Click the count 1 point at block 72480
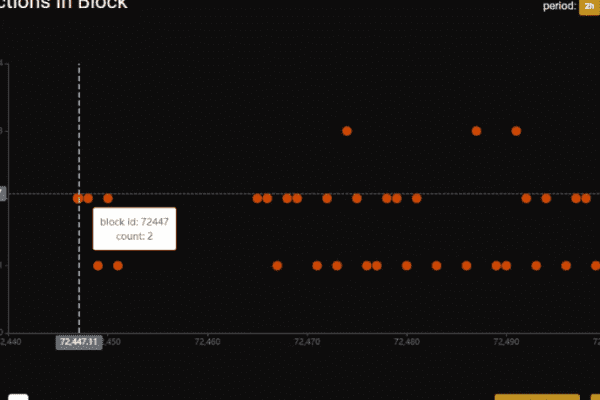The width and height of the screenshot is (600, 400). point(406,266)
